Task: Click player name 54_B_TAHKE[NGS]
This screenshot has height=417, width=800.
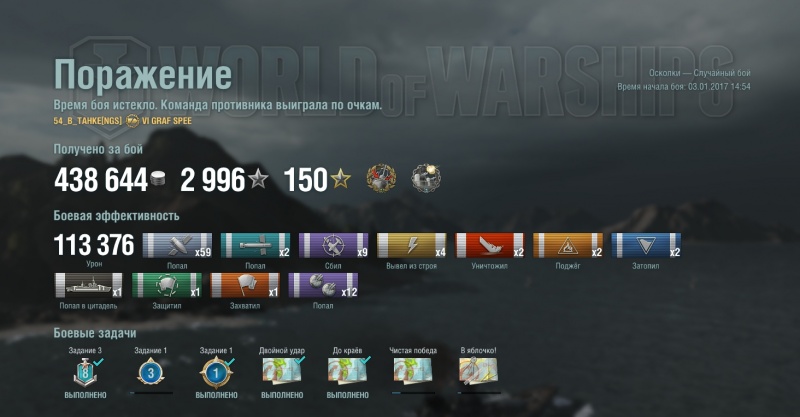Action: coord(88,121)
